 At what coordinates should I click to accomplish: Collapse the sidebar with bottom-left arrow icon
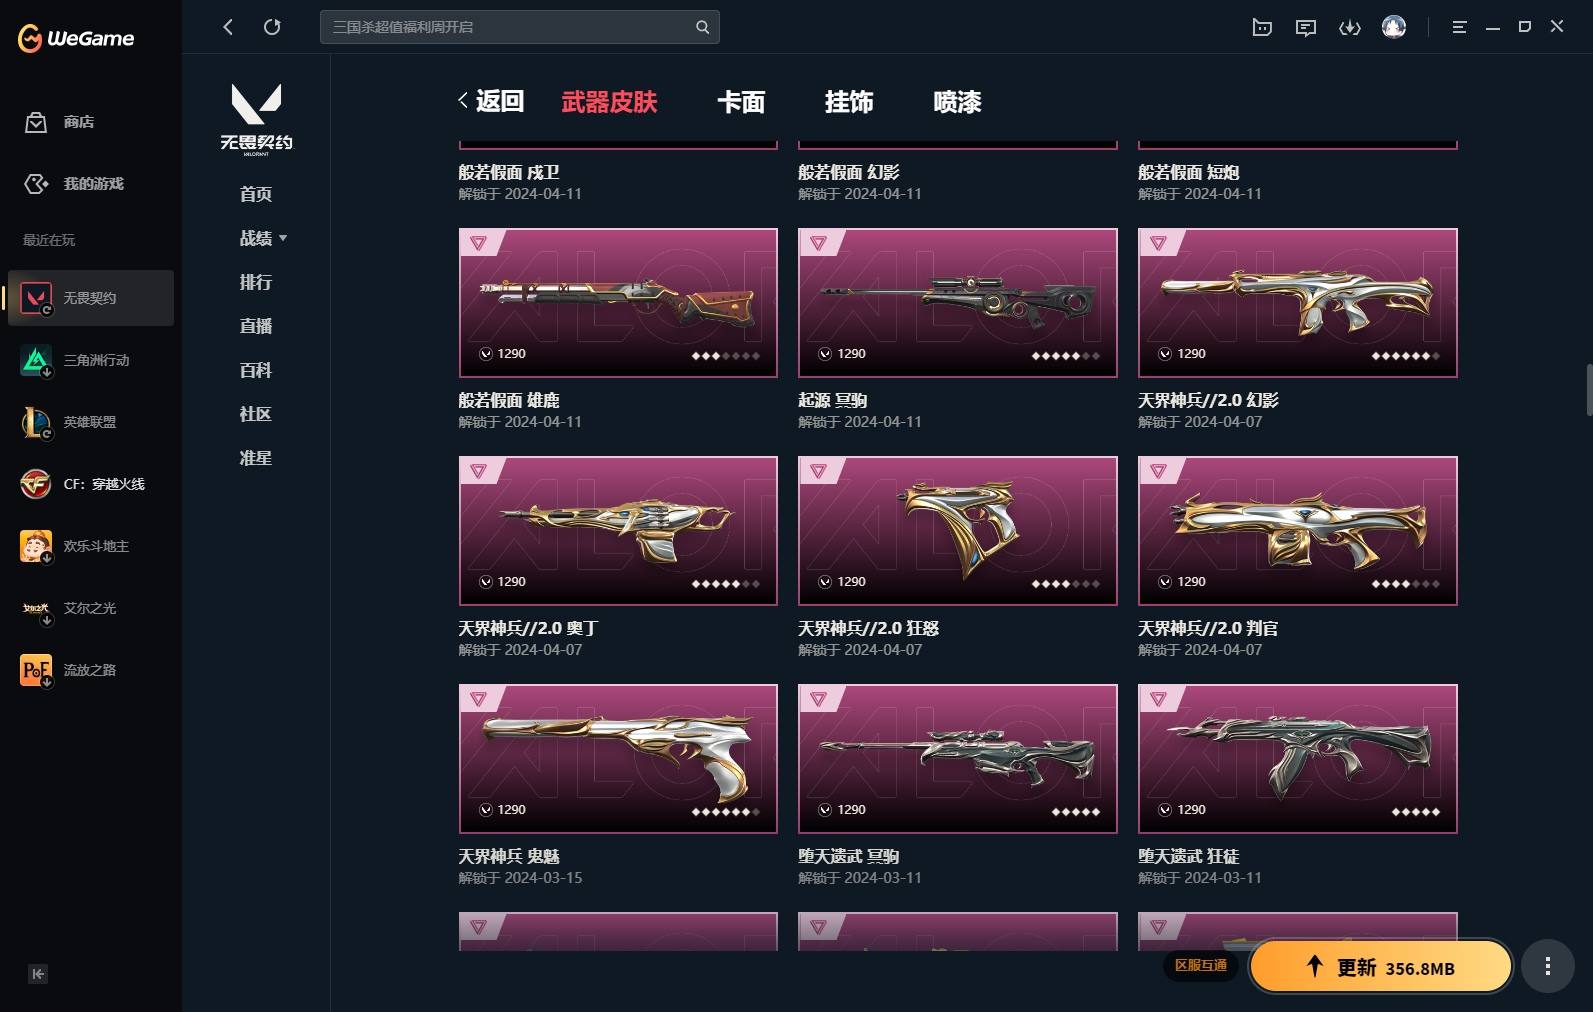pyautogui.click(x=38, y=974)
